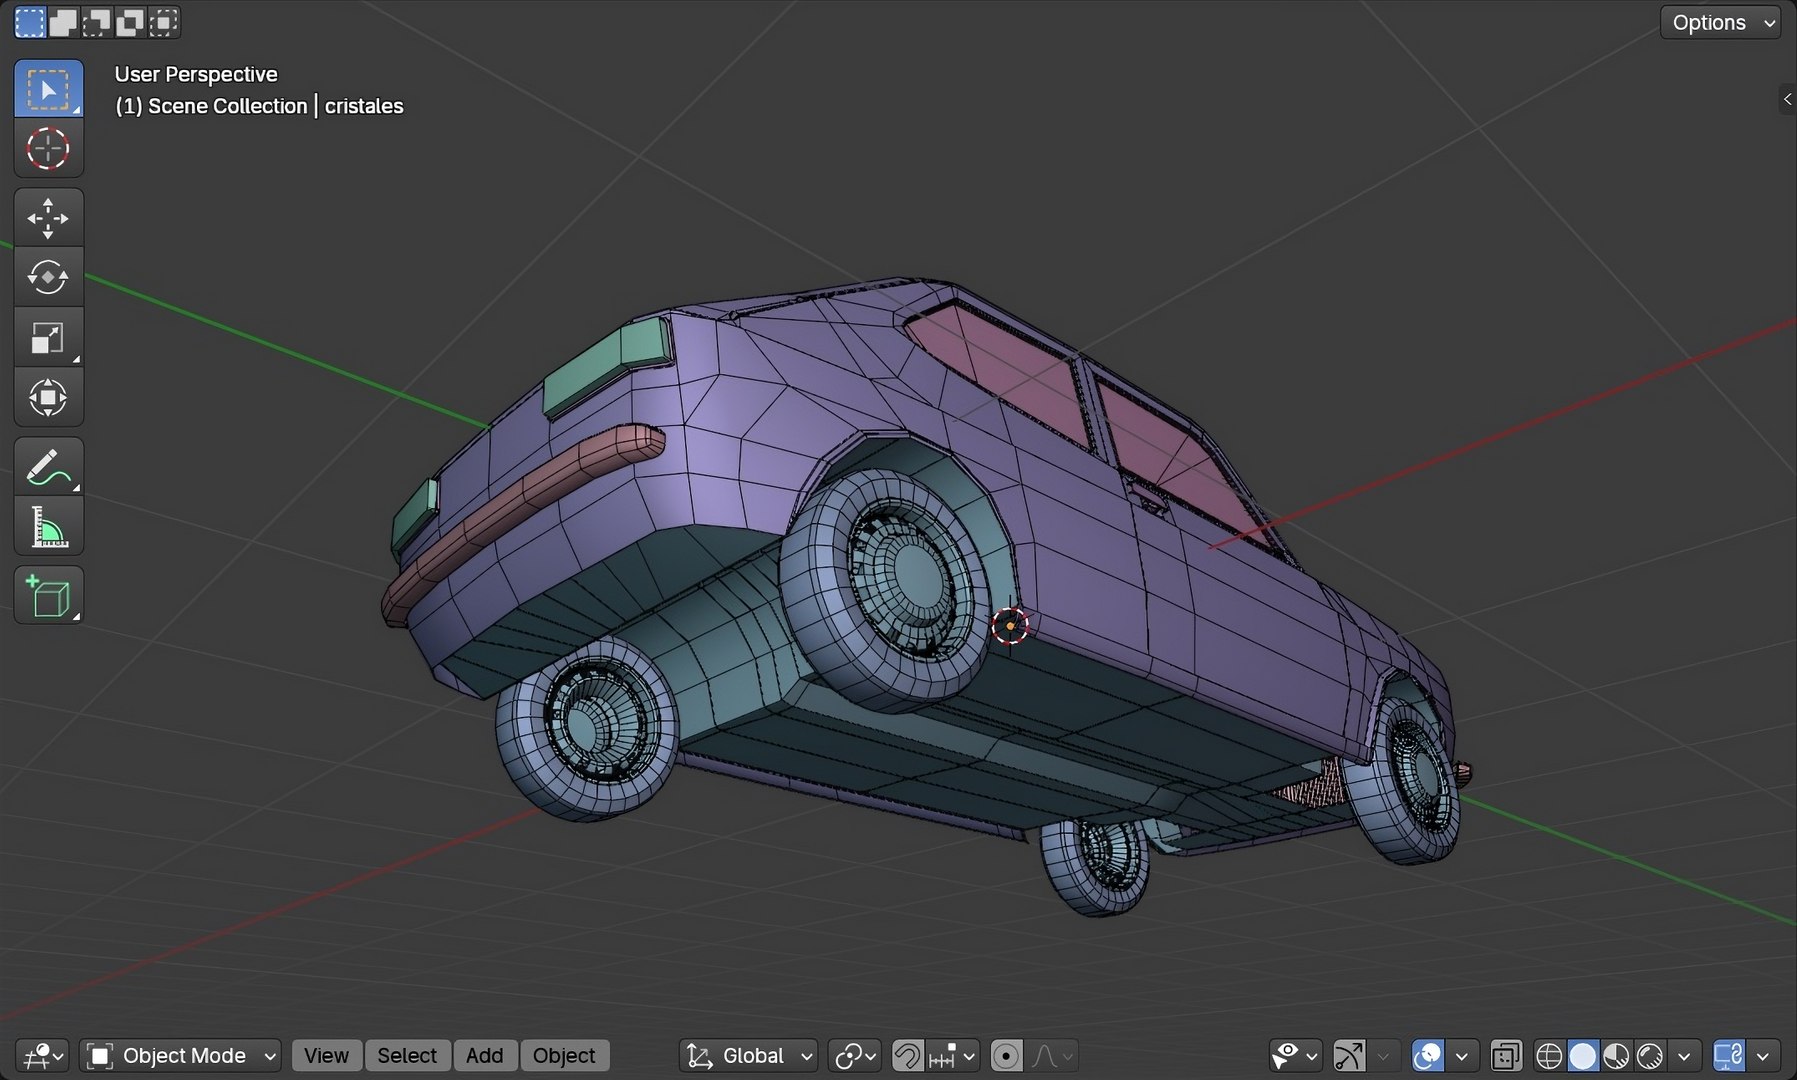Open the Add menu
This screenshot has width=1797, height=1080.
[485, 1055]
